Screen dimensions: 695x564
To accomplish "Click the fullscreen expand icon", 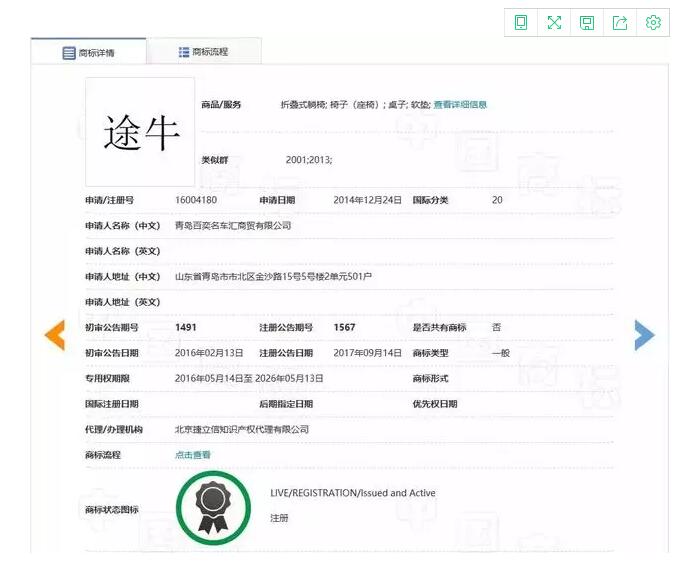I will tap(554, 22).
